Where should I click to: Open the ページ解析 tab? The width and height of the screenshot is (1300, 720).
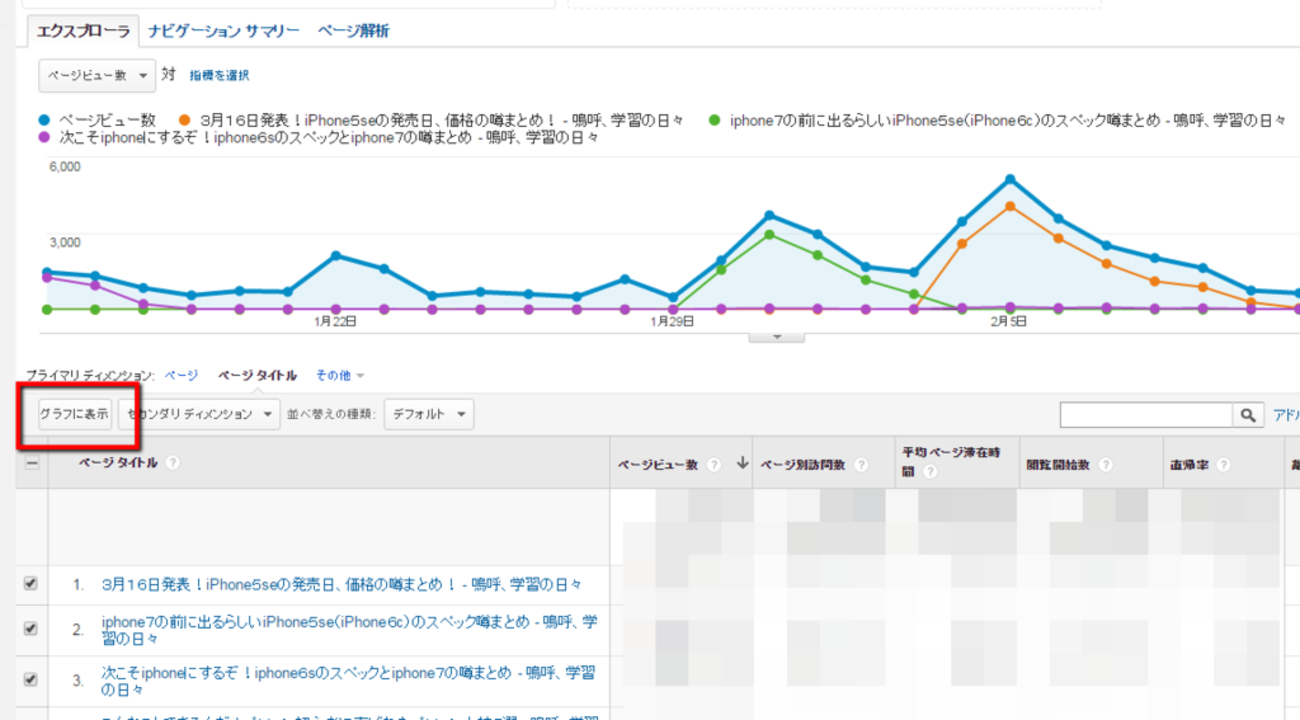click(x=353, y=31)
